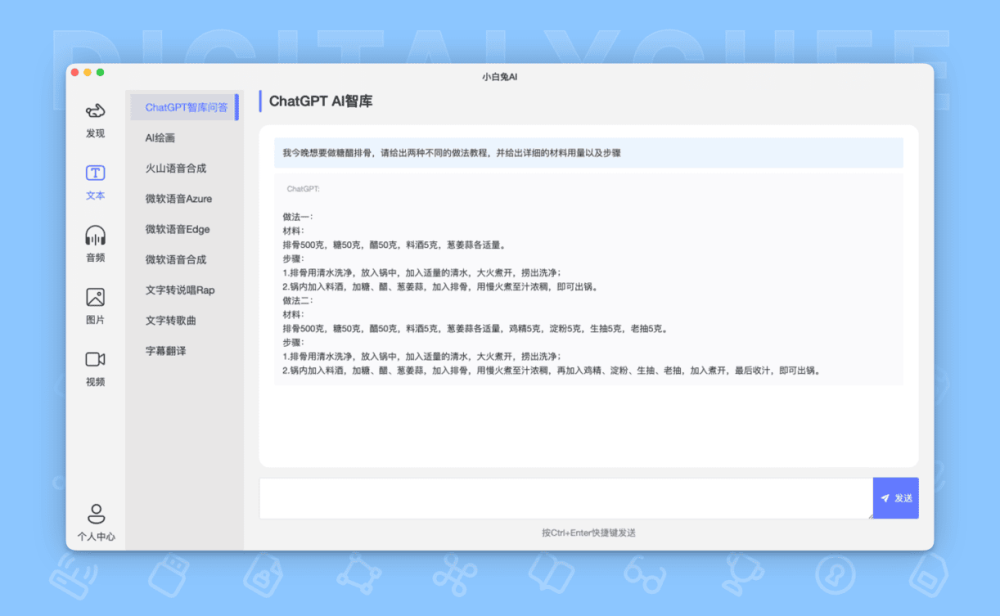Screen dimensions: 1000x616
Task: Click the 做法二 heading text
Action: click(298, 300)
